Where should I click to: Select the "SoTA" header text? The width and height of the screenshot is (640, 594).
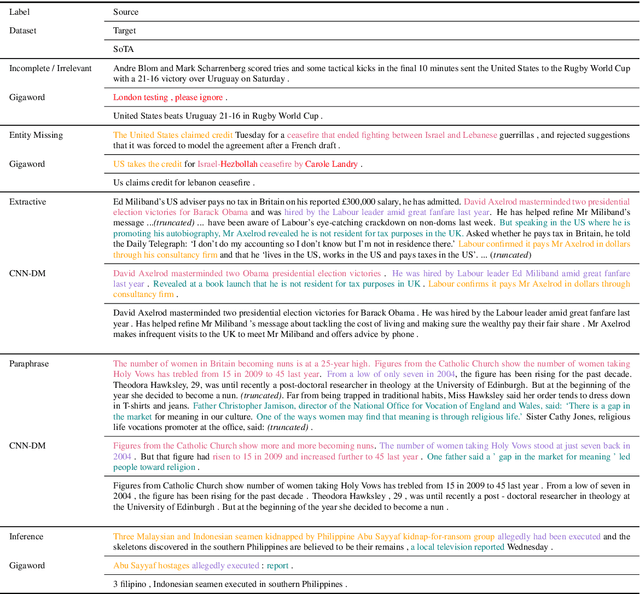pos(124,48)
